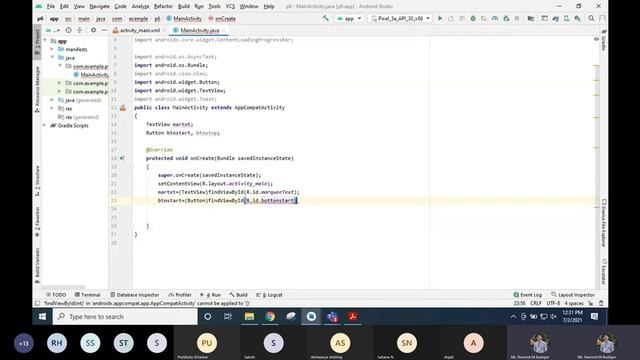640x360 pixels.
Task: Click the Collapse All icon in Project panel
Action: tap(80, 30)
